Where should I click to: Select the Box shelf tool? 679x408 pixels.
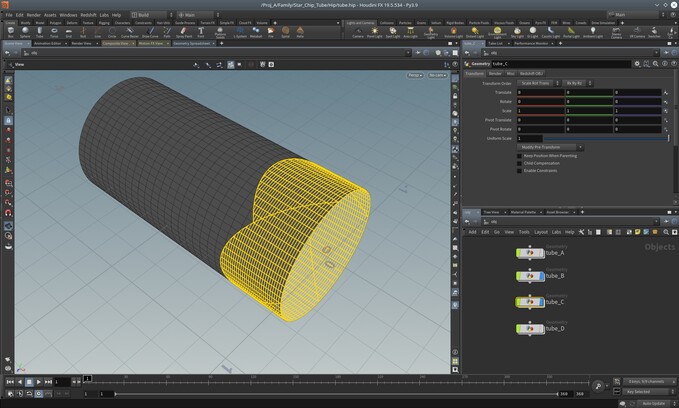coord(10,32)
